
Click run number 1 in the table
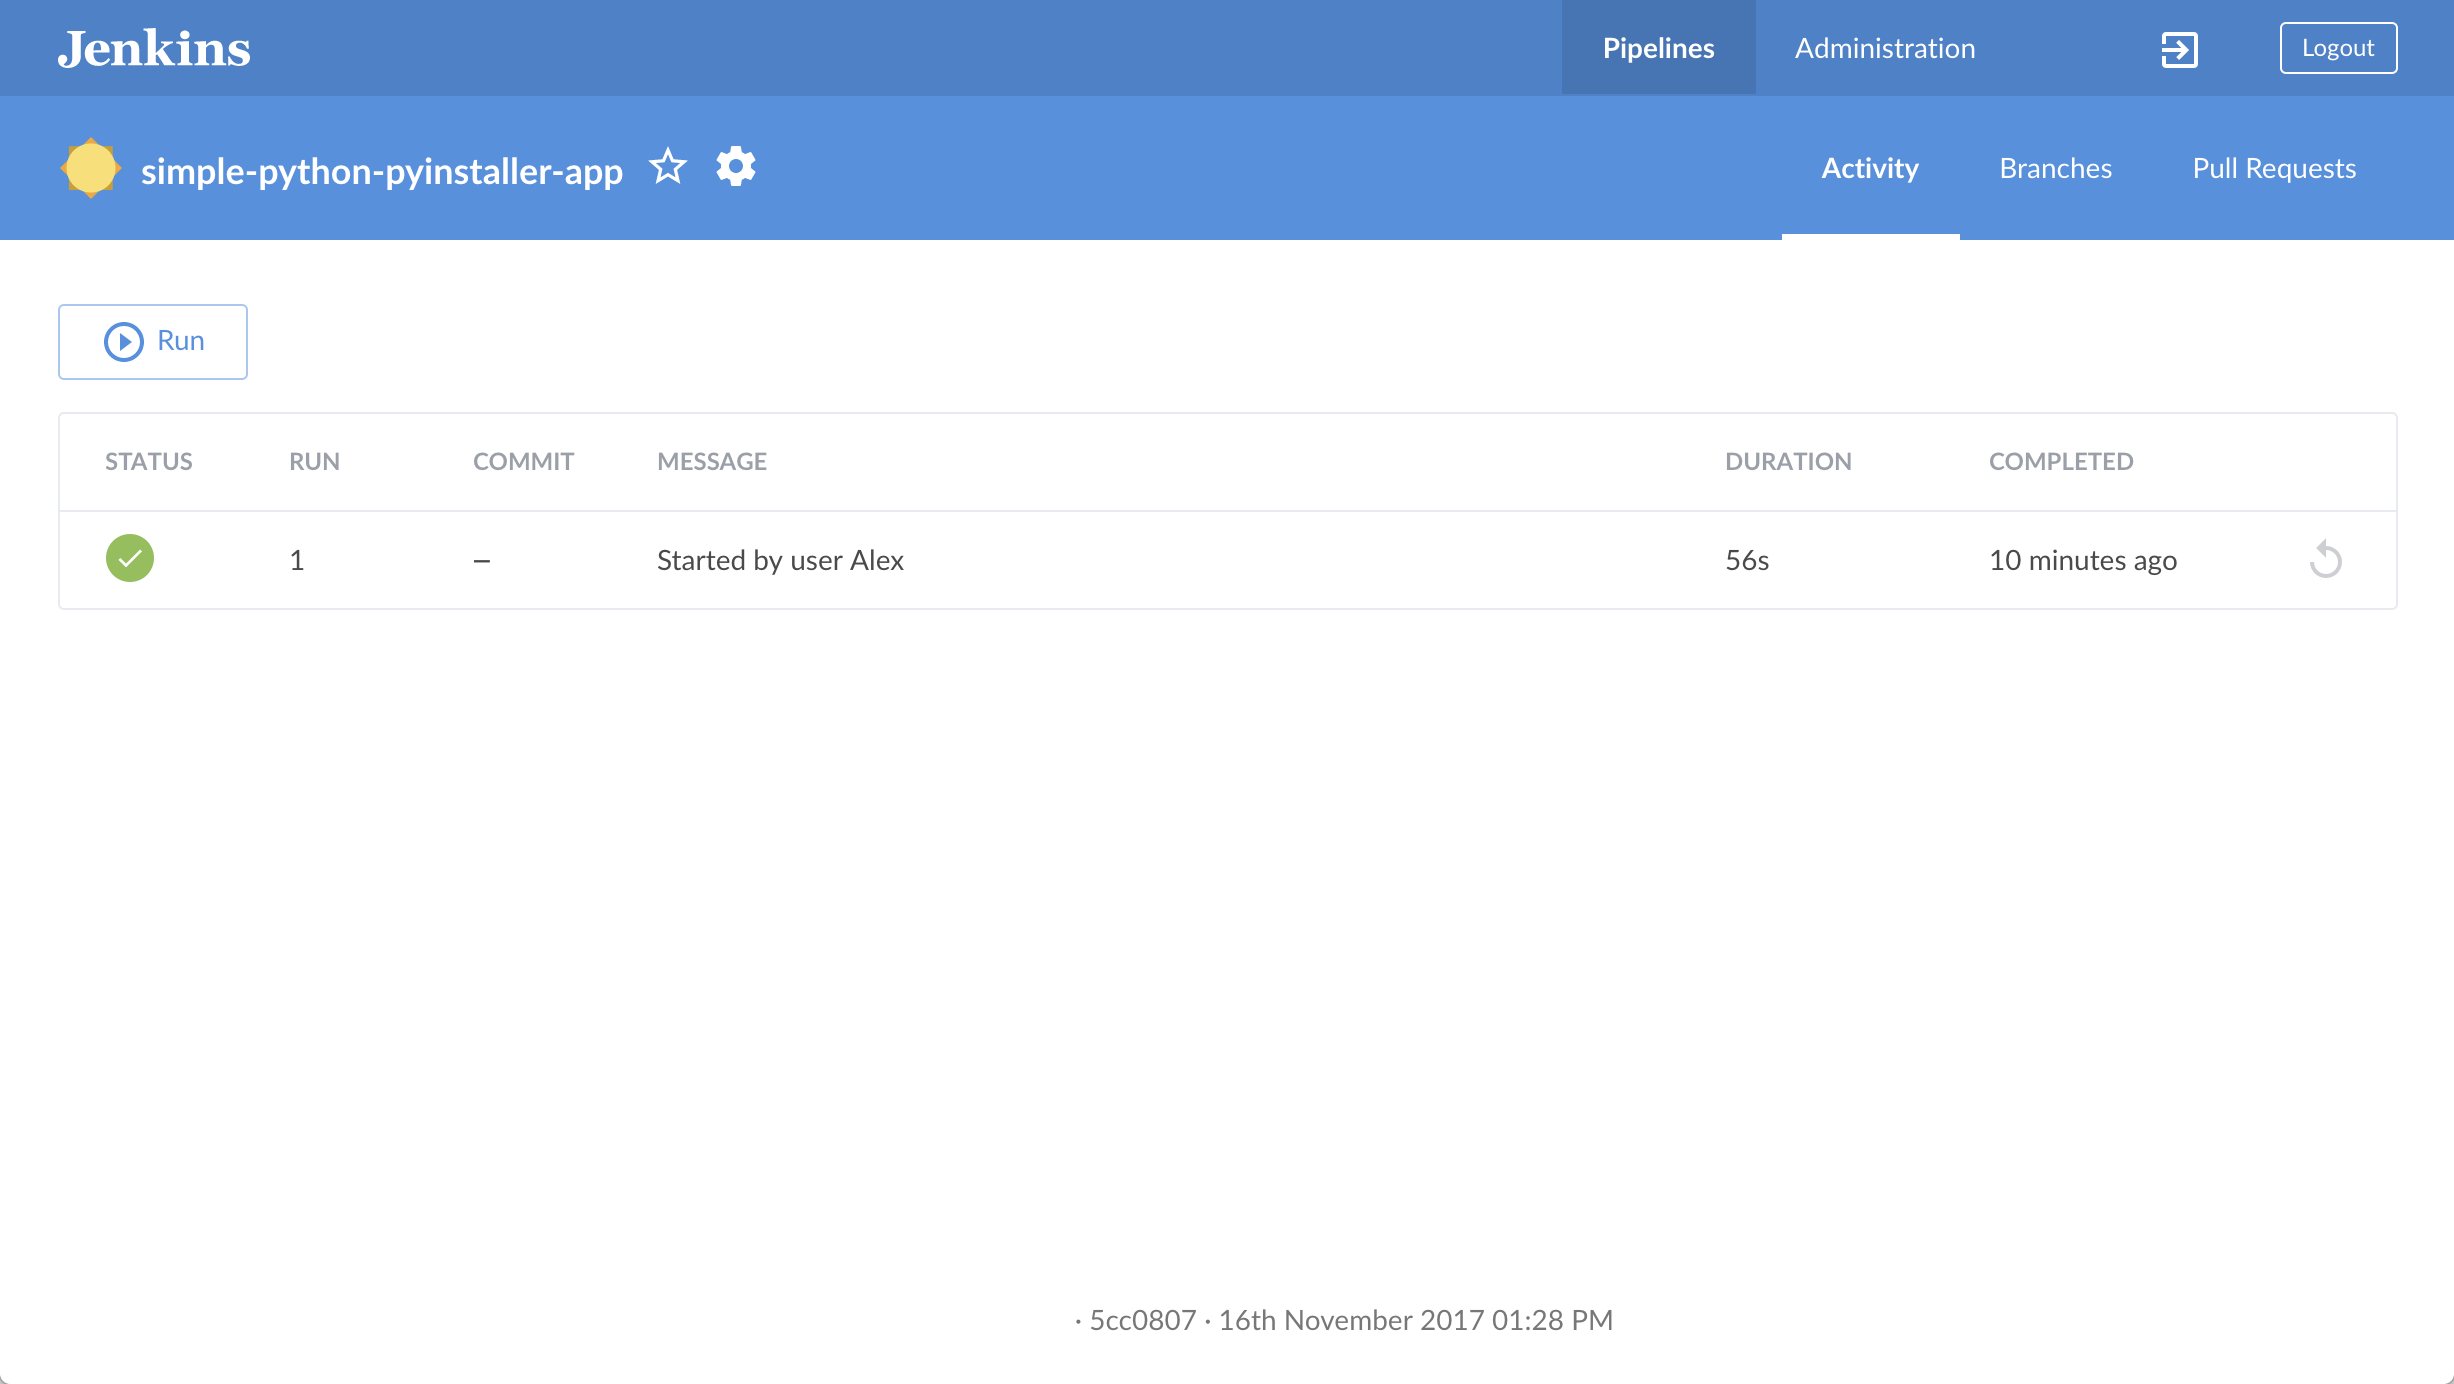[297, 560]
